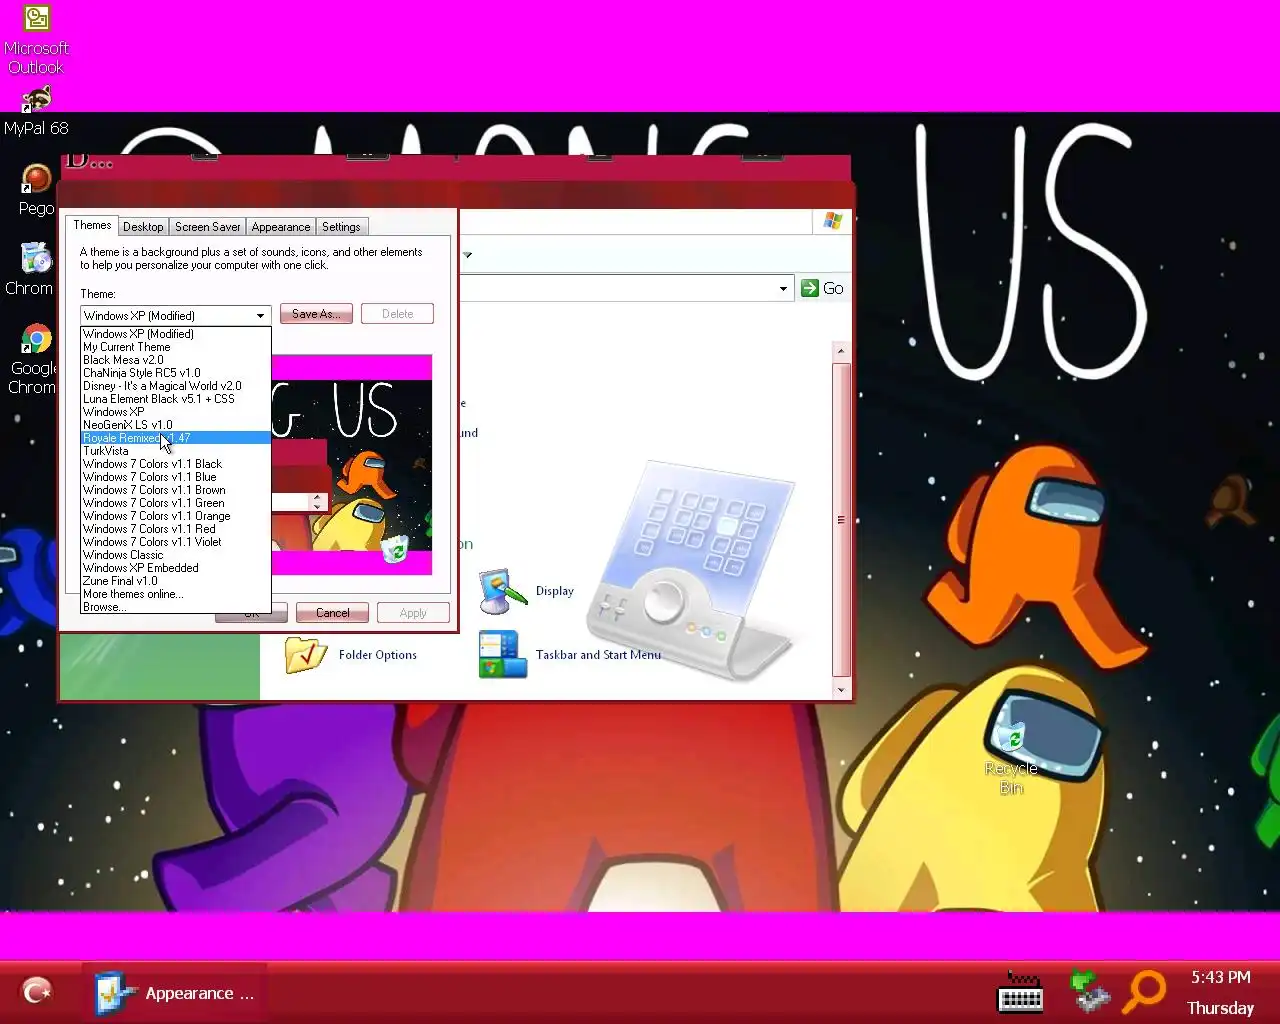Viewport: 1280px width, 1024px height.
Task: Open the Settings tab
Action: click(x=341, y=227)
